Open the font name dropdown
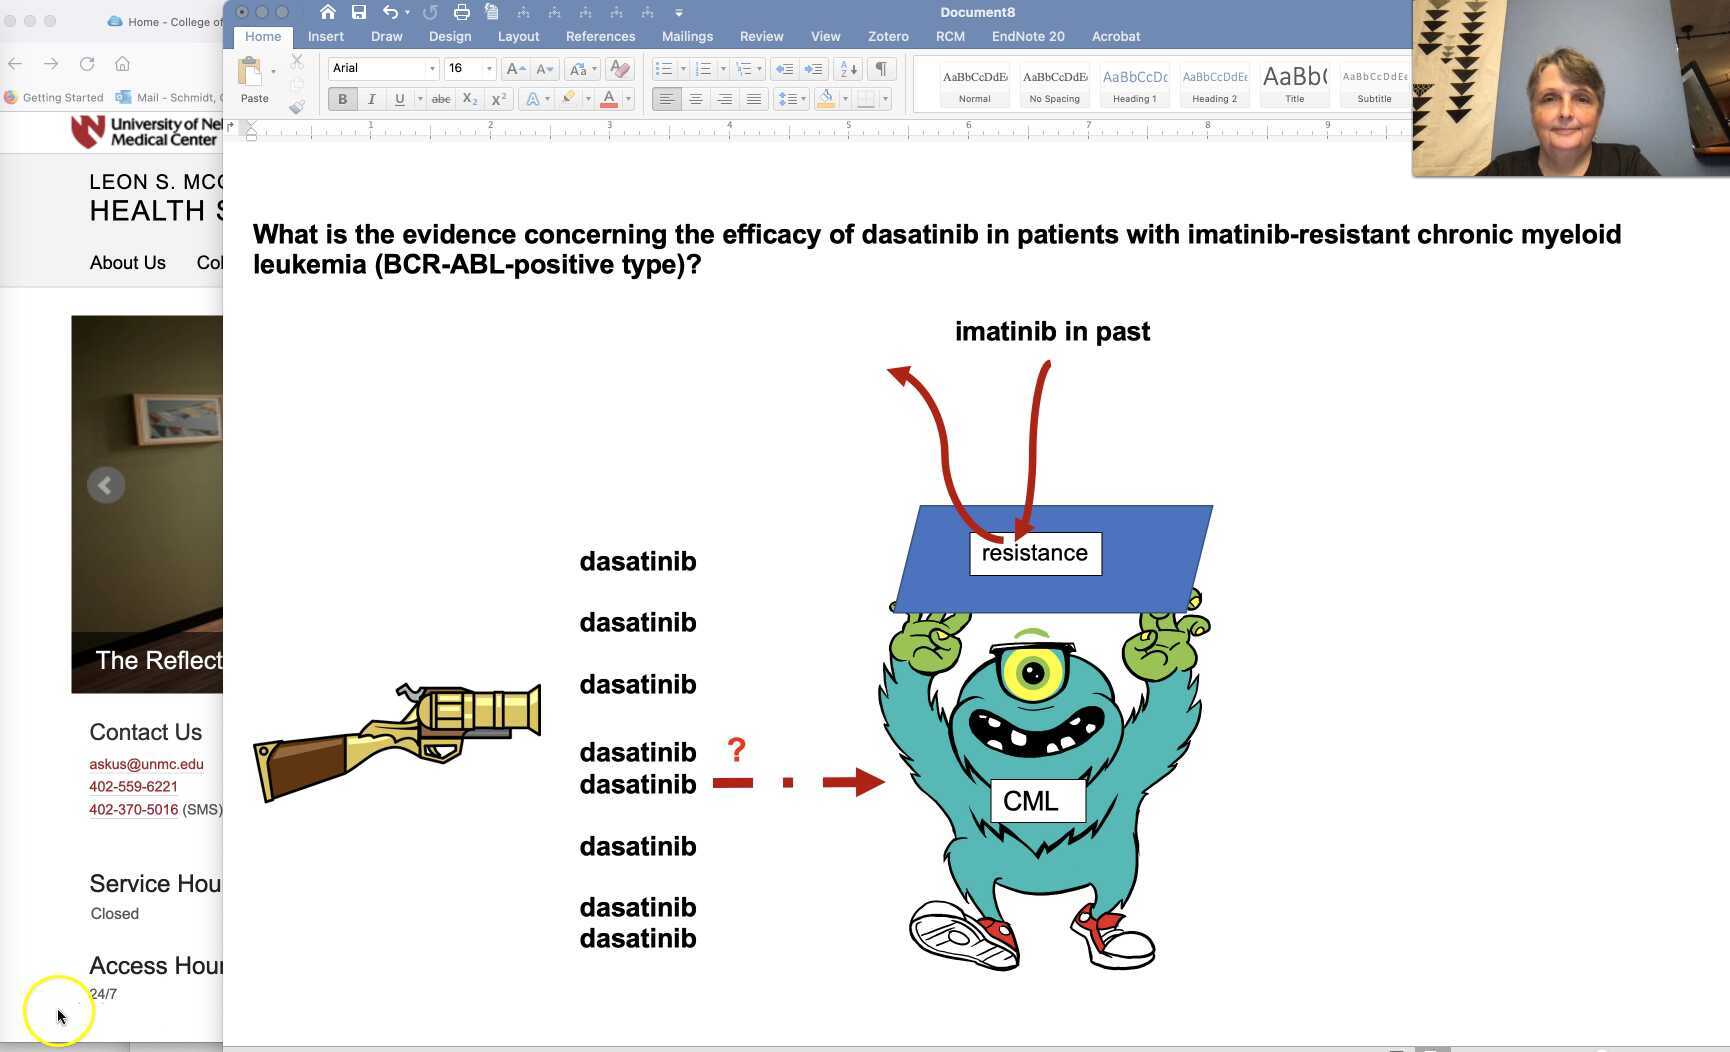1730x1052 pixels. pos(432,68)
